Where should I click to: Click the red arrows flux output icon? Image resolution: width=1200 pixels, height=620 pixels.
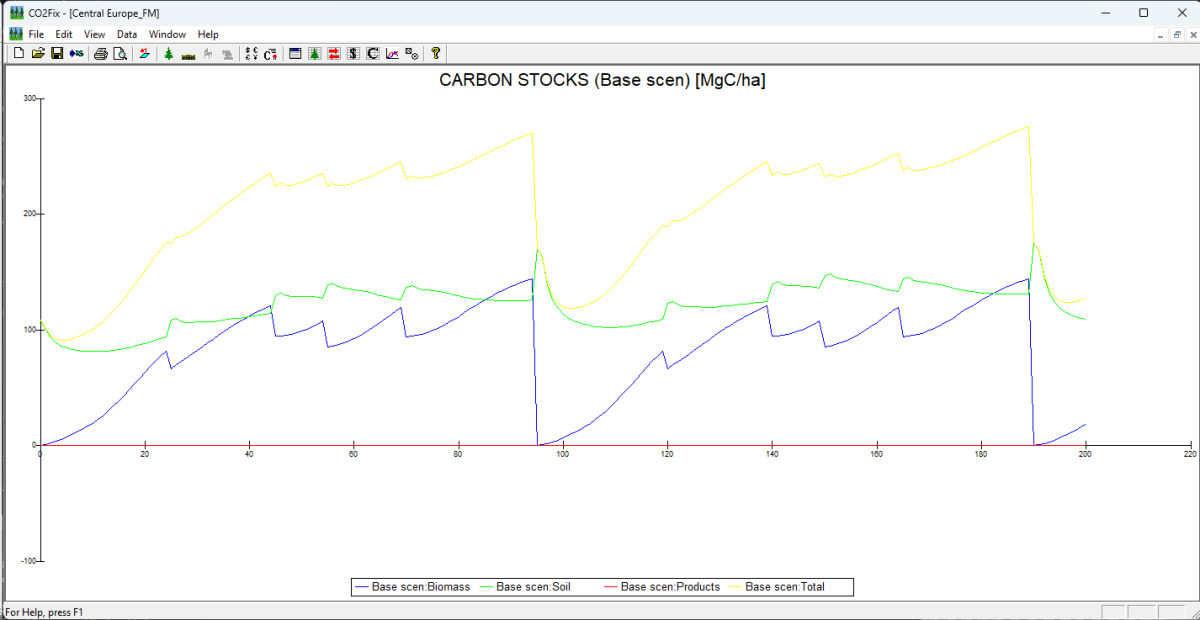point(333,53)
